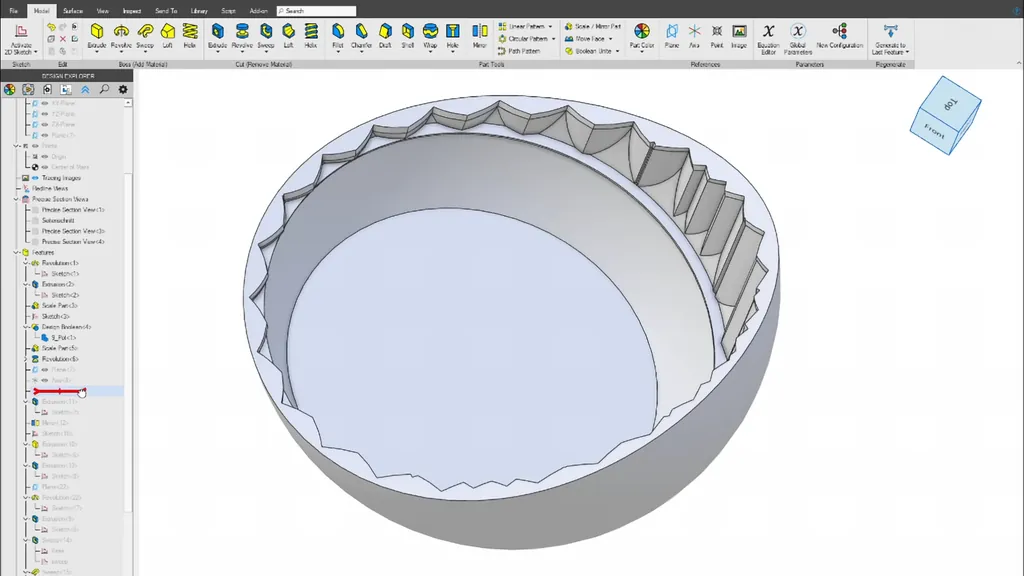Open the Linear Pattern dropdown arrow
1024x576 pixels.
pos(550,27)
